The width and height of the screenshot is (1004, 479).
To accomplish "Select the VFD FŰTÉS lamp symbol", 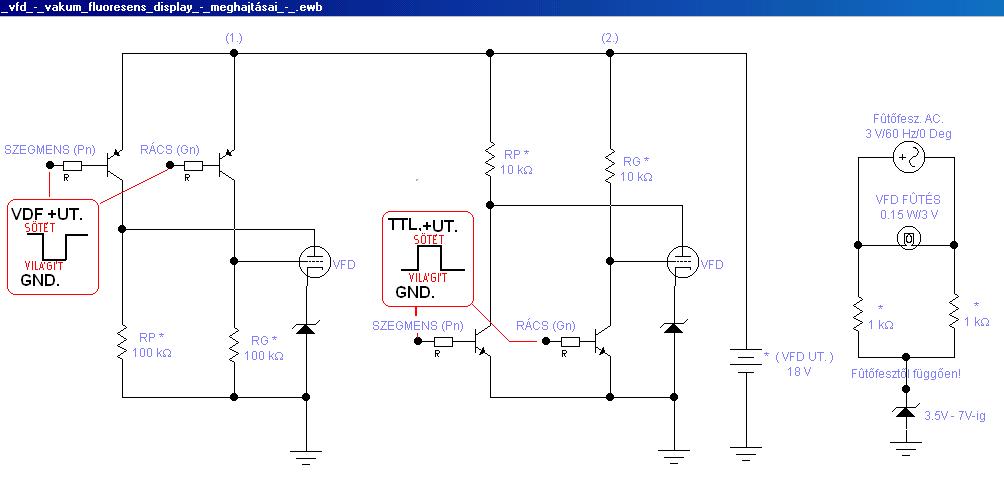I will pyautogui.click(x=909, y=239).
